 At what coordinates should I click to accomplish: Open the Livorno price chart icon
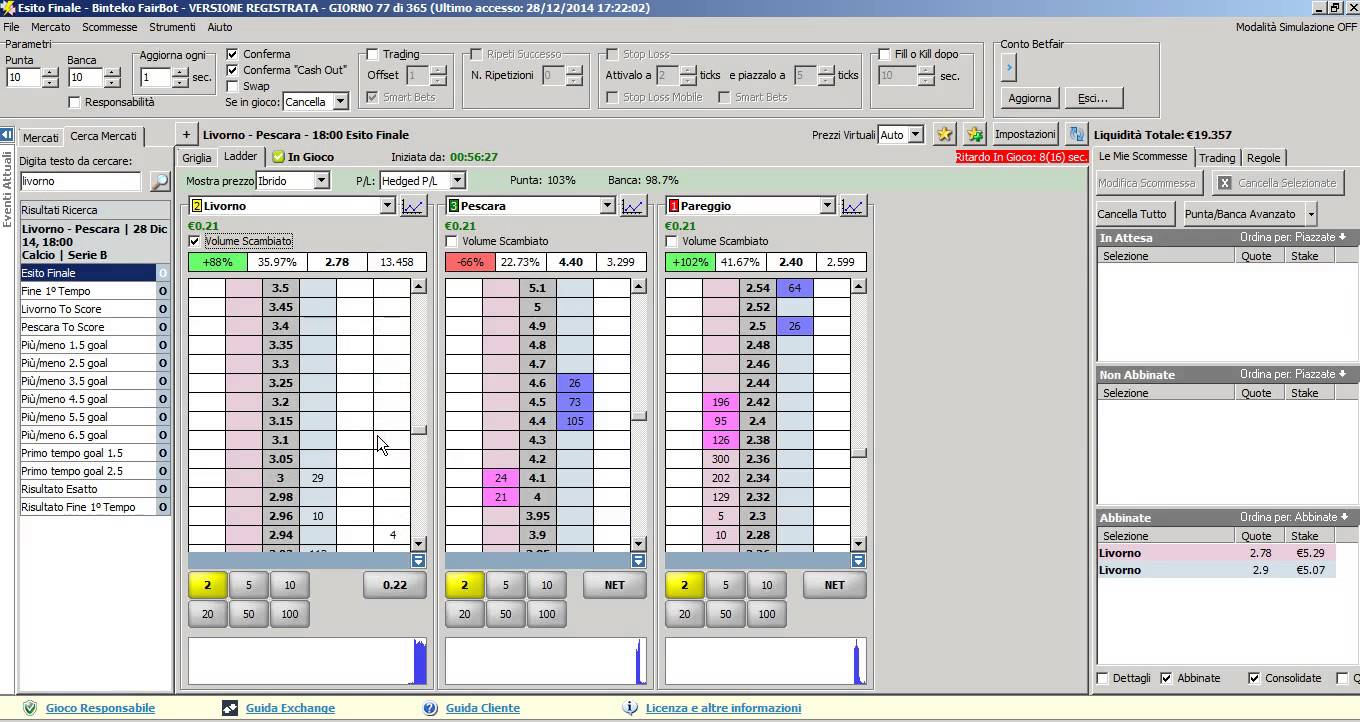[413, 206]
